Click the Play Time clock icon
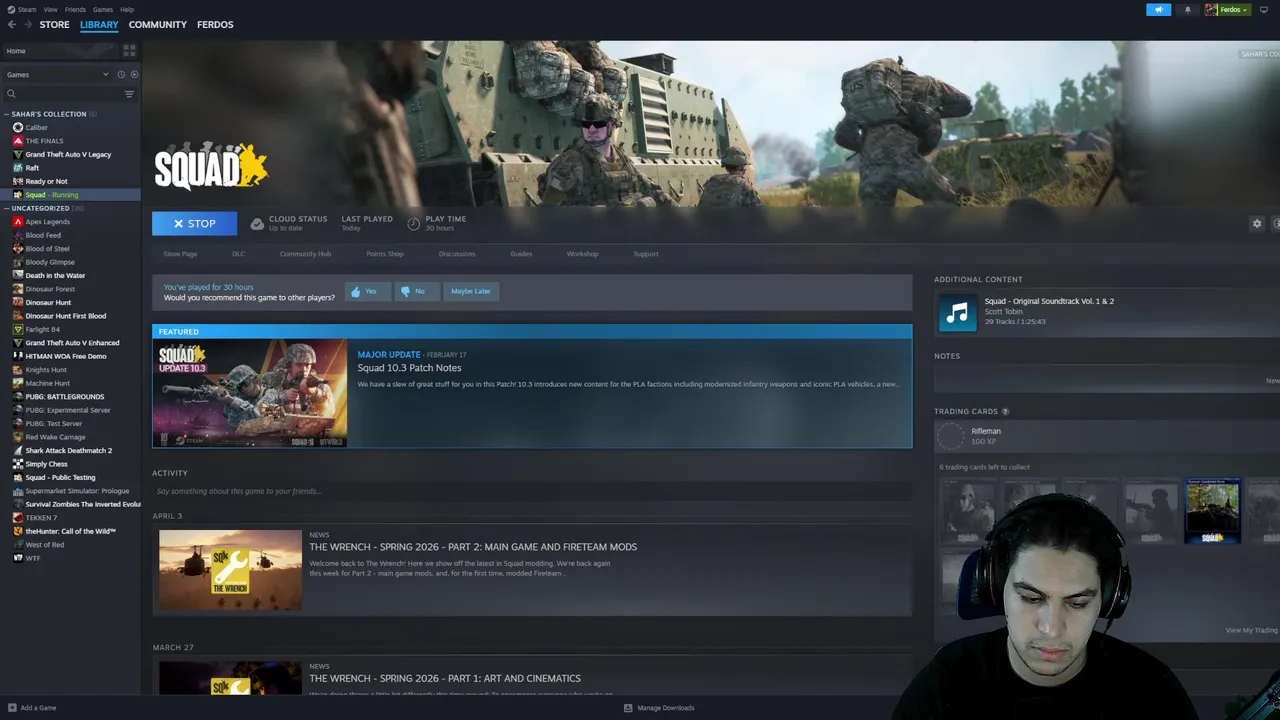 (414, 222)
